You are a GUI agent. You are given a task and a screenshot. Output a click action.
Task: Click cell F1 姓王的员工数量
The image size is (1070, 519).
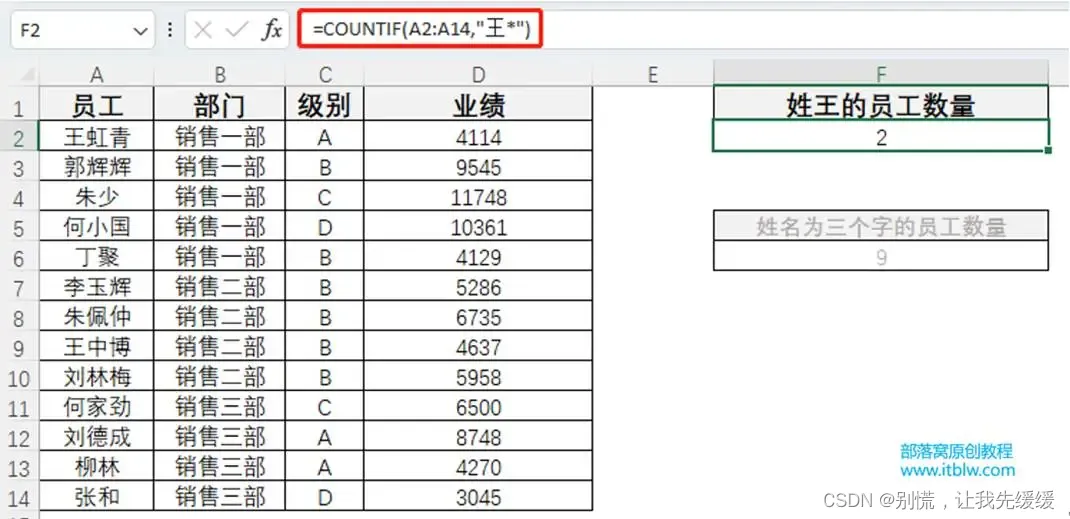(x=881, y=106)
